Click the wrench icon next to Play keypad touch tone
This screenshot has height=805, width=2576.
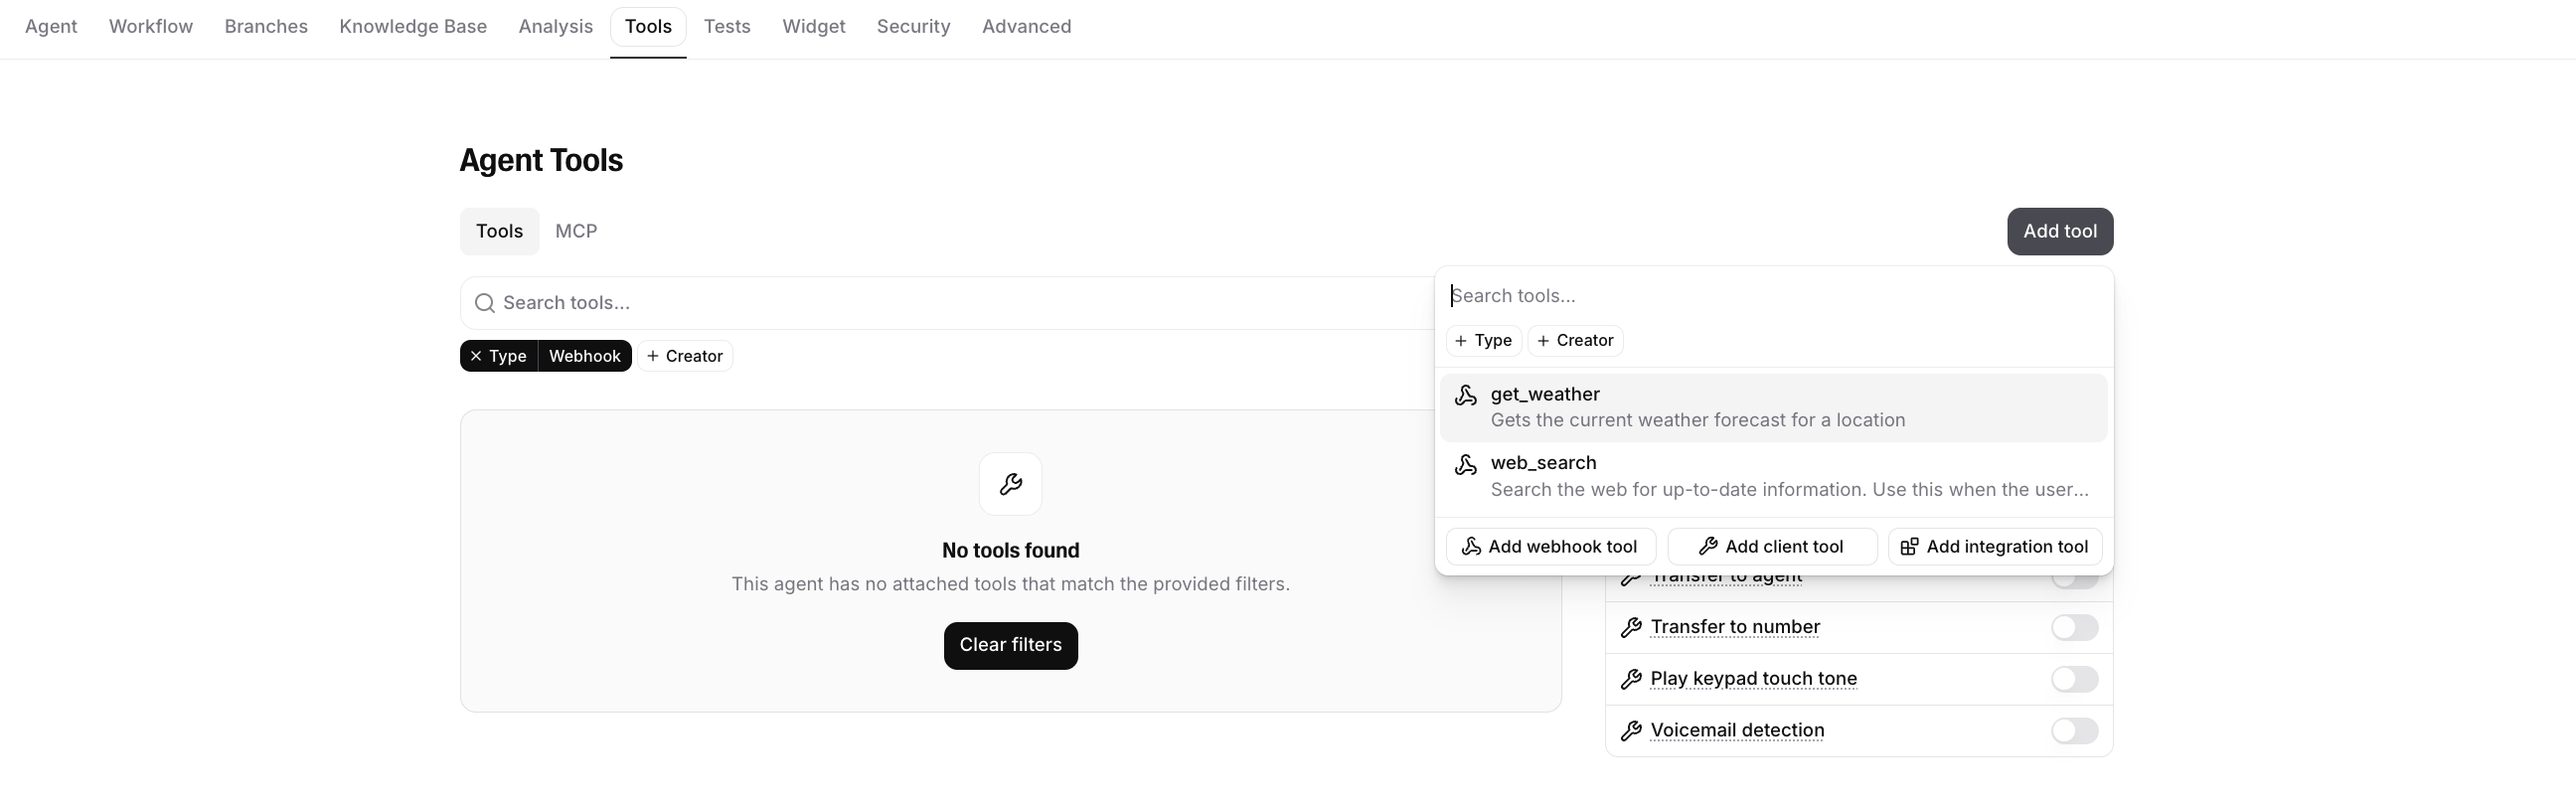click(1631, 679)
